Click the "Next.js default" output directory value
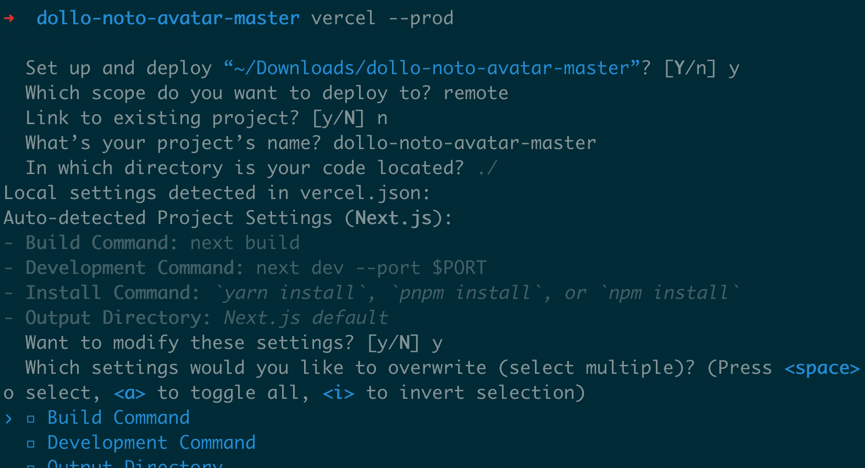Screen dimensions: 865x468 [305, 318]
